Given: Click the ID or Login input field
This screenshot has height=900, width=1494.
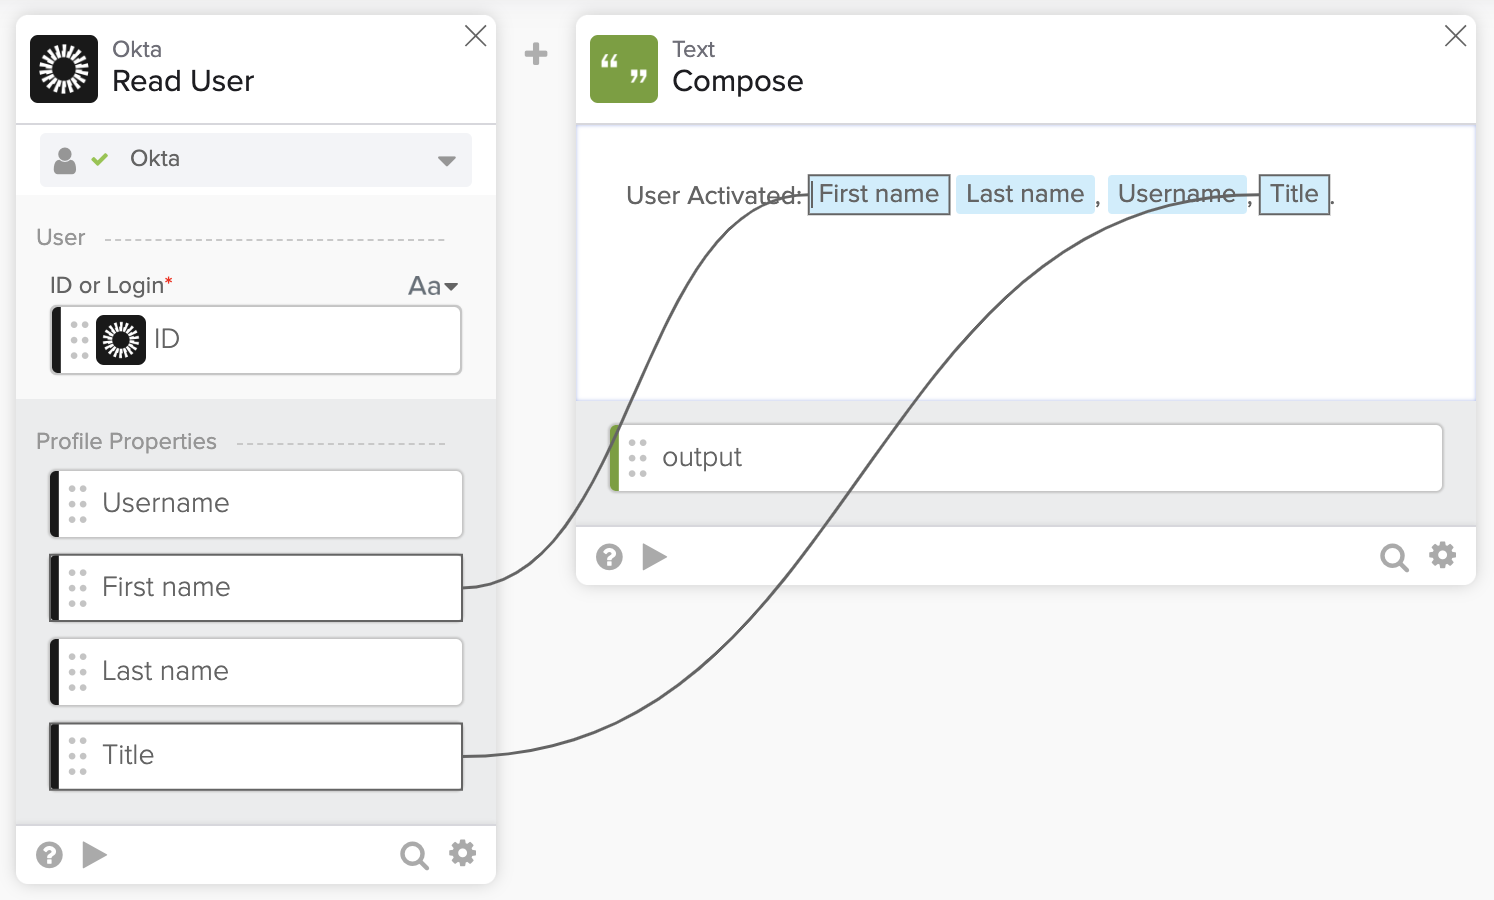Looking at the screenshot, I should (x=300, y=340).
